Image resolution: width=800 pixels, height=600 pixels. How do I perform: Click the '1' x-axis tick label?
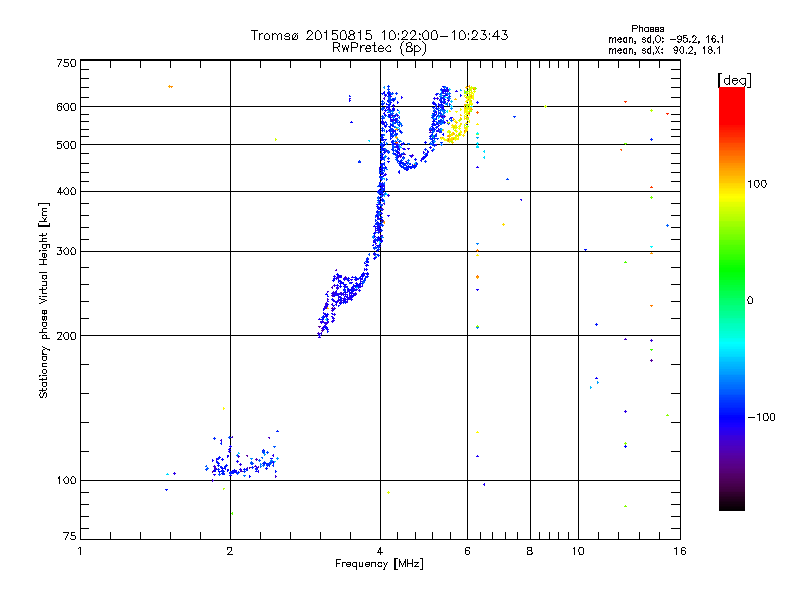(80, 551)
